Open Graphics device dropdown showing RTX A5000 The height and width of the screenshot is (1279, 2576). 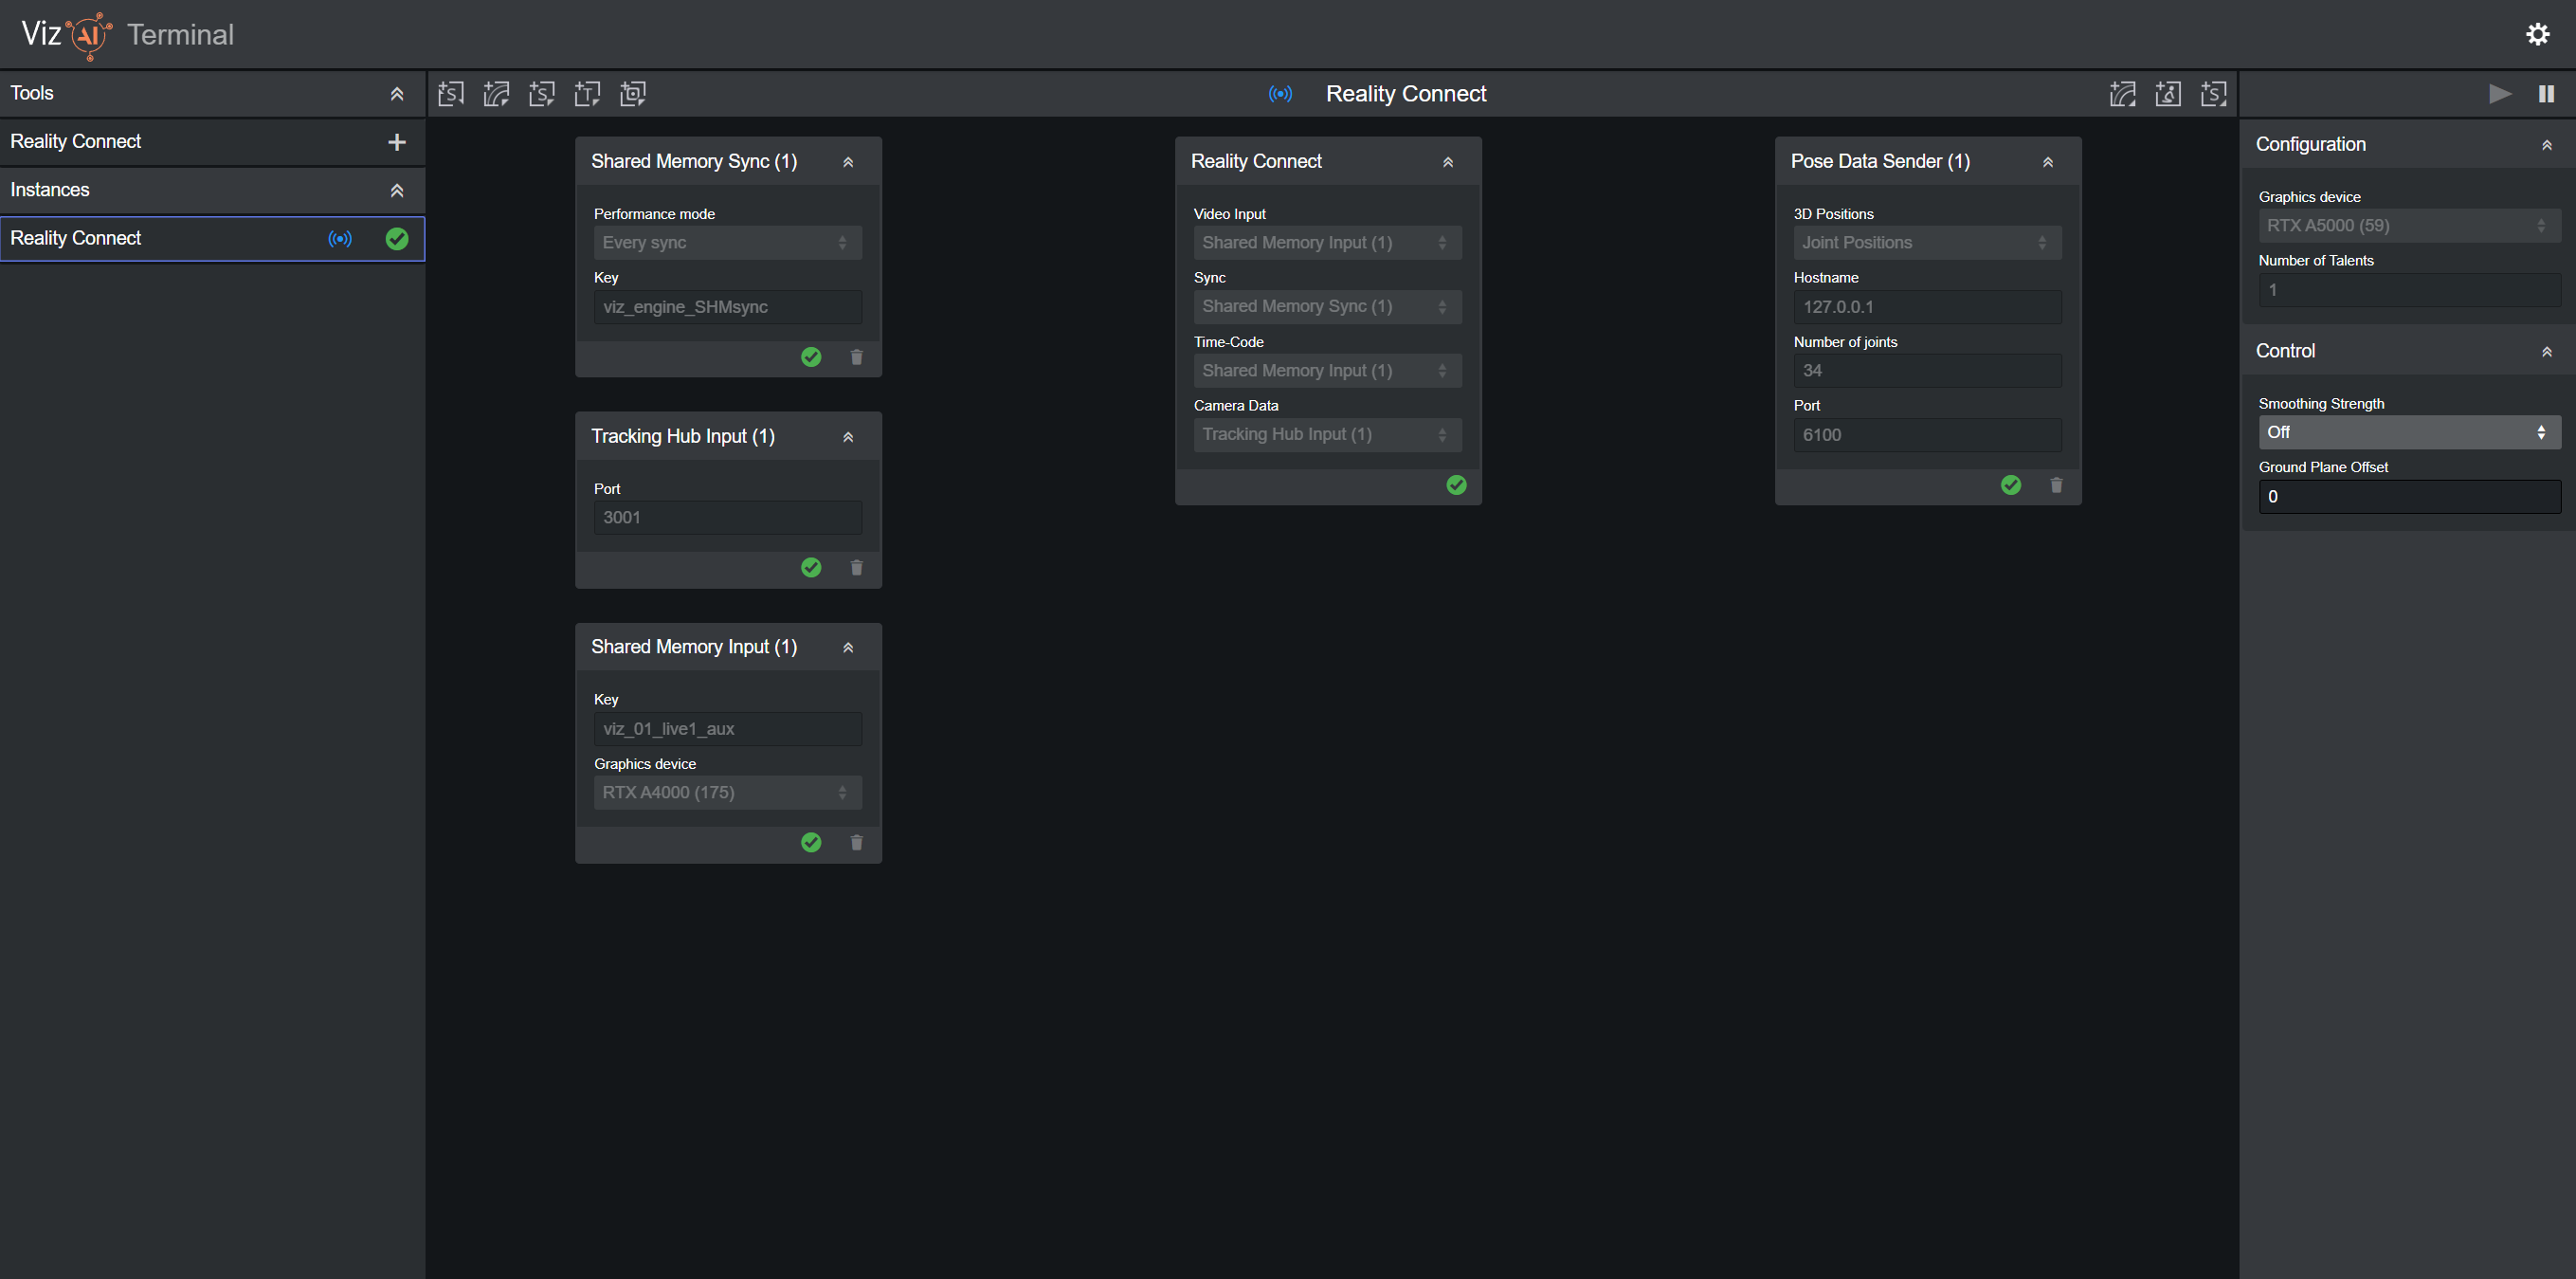(2410, 226)
